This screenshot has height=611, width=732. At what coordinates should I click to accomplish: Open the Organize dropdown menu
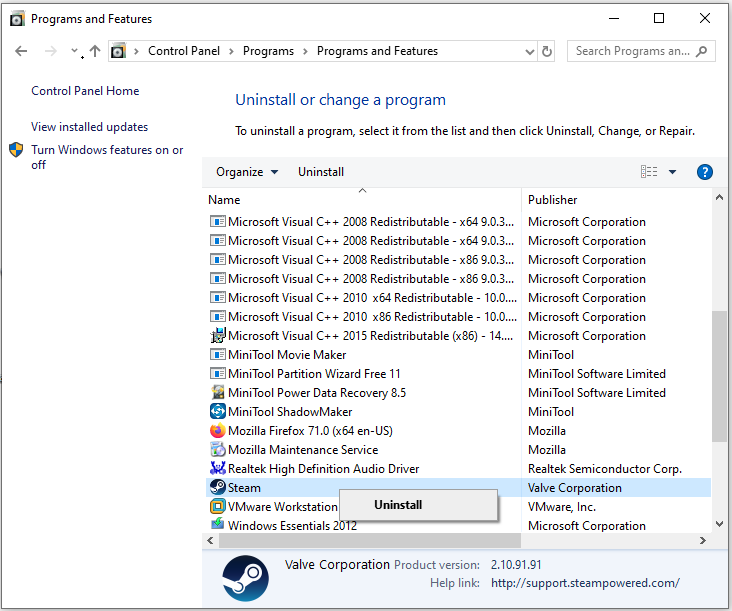tap(247, 172)
